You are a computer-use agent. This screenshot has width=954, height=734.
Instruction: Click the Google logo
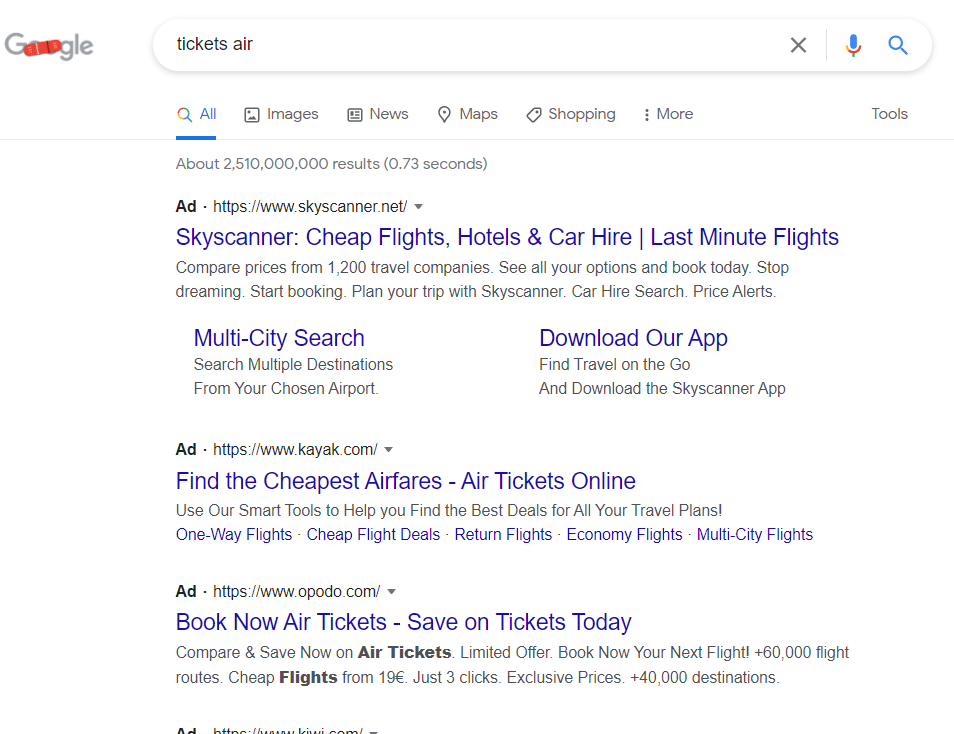tap(50, 46)
